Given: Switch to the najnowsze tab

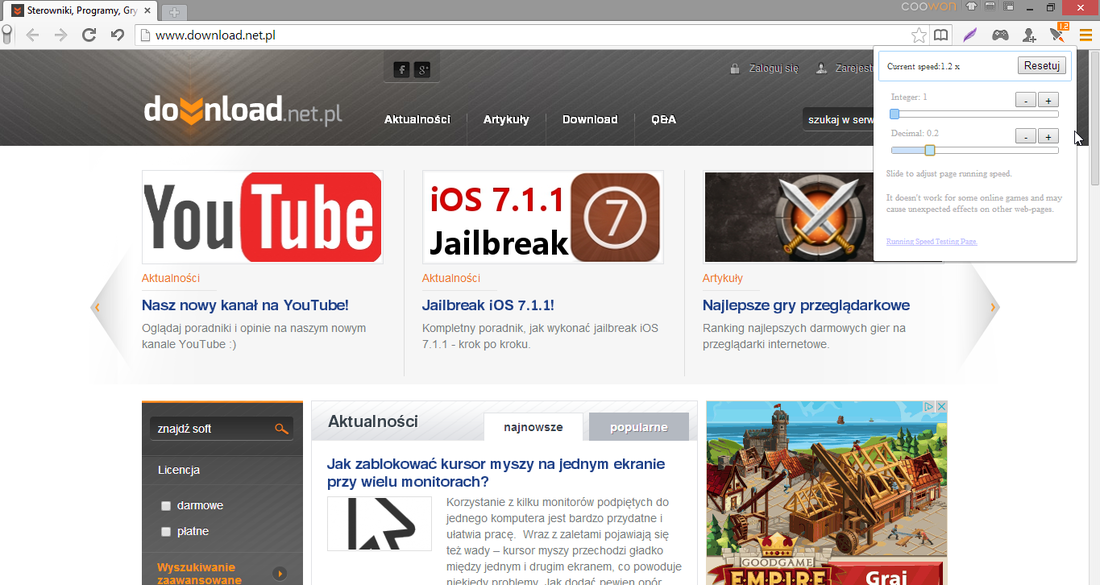Looking at the screenshot, I should [x=533, y=427].
